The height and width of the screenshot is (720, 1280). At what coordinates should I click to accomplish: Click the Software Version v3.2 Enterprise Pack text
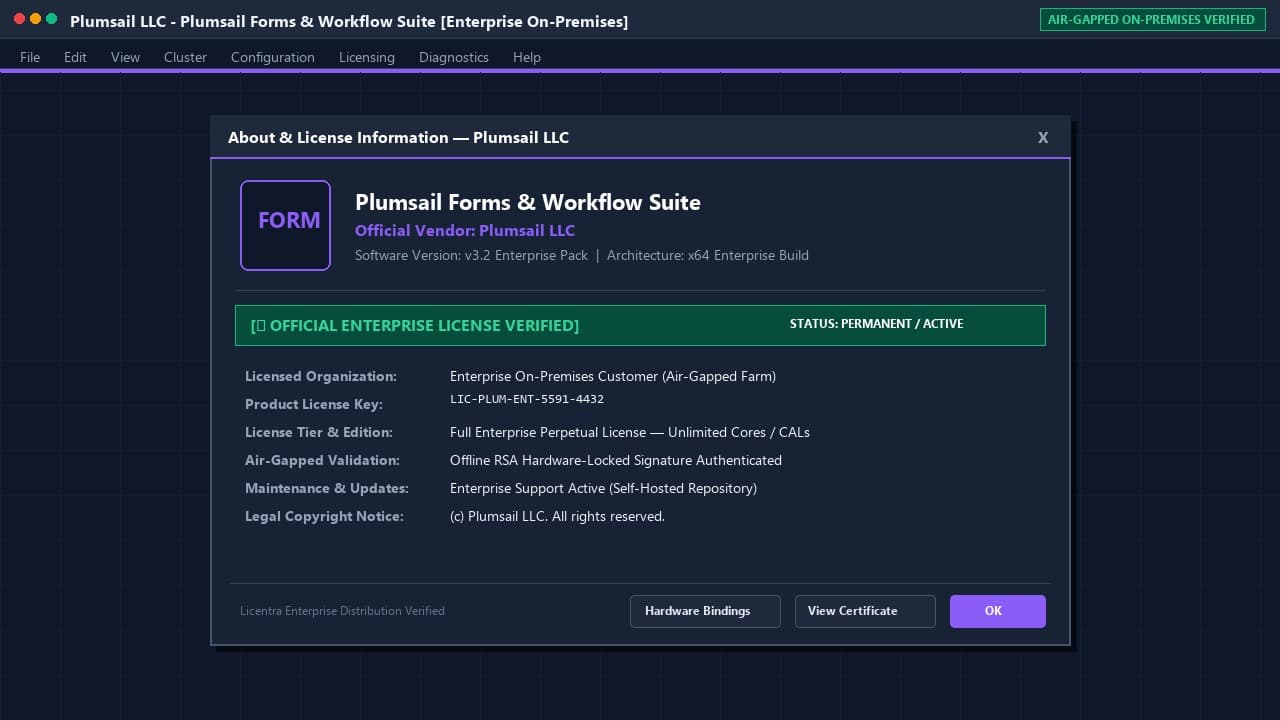[471, 255]
